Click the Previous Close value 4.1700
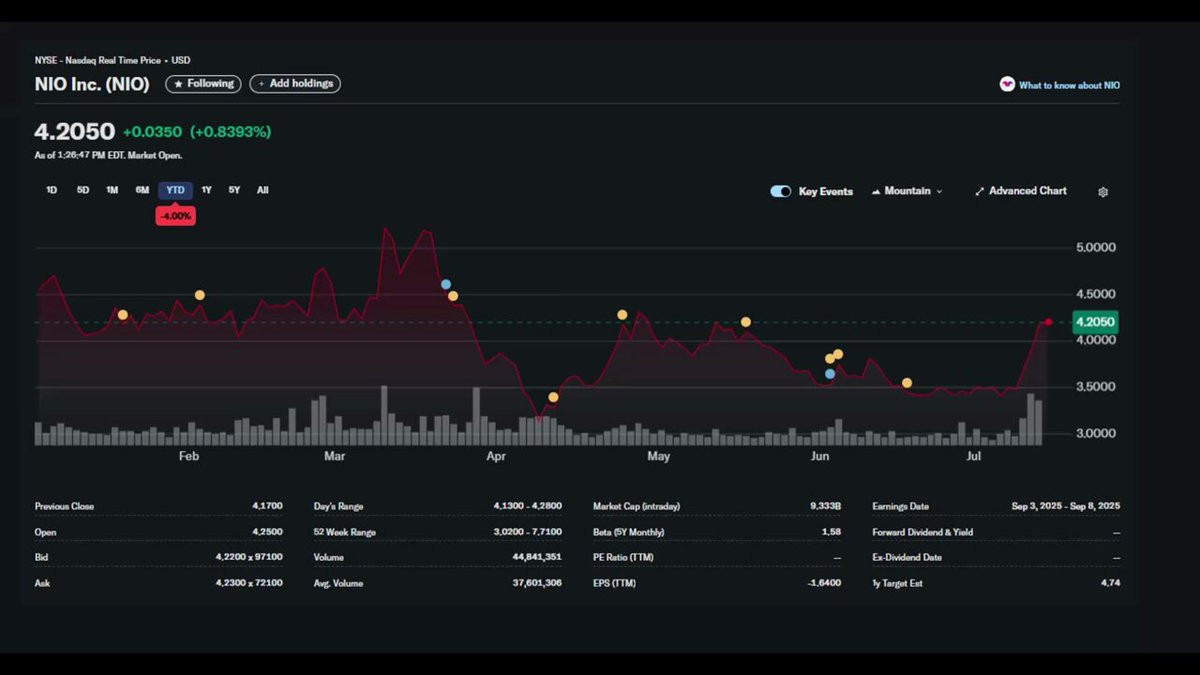The image size is (1200, 675). coord(267,507)
